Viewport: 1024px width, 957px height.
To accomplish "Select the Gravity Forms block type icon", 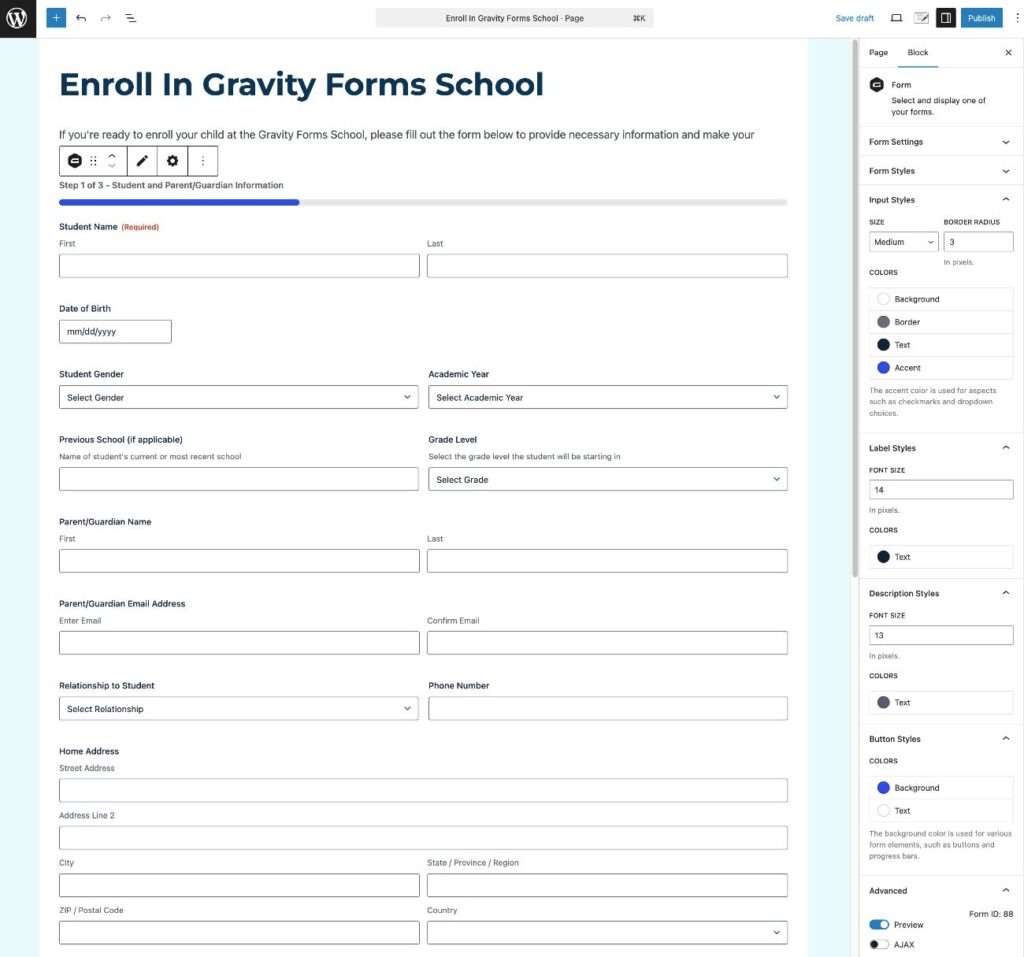I will tap(75, 161).
